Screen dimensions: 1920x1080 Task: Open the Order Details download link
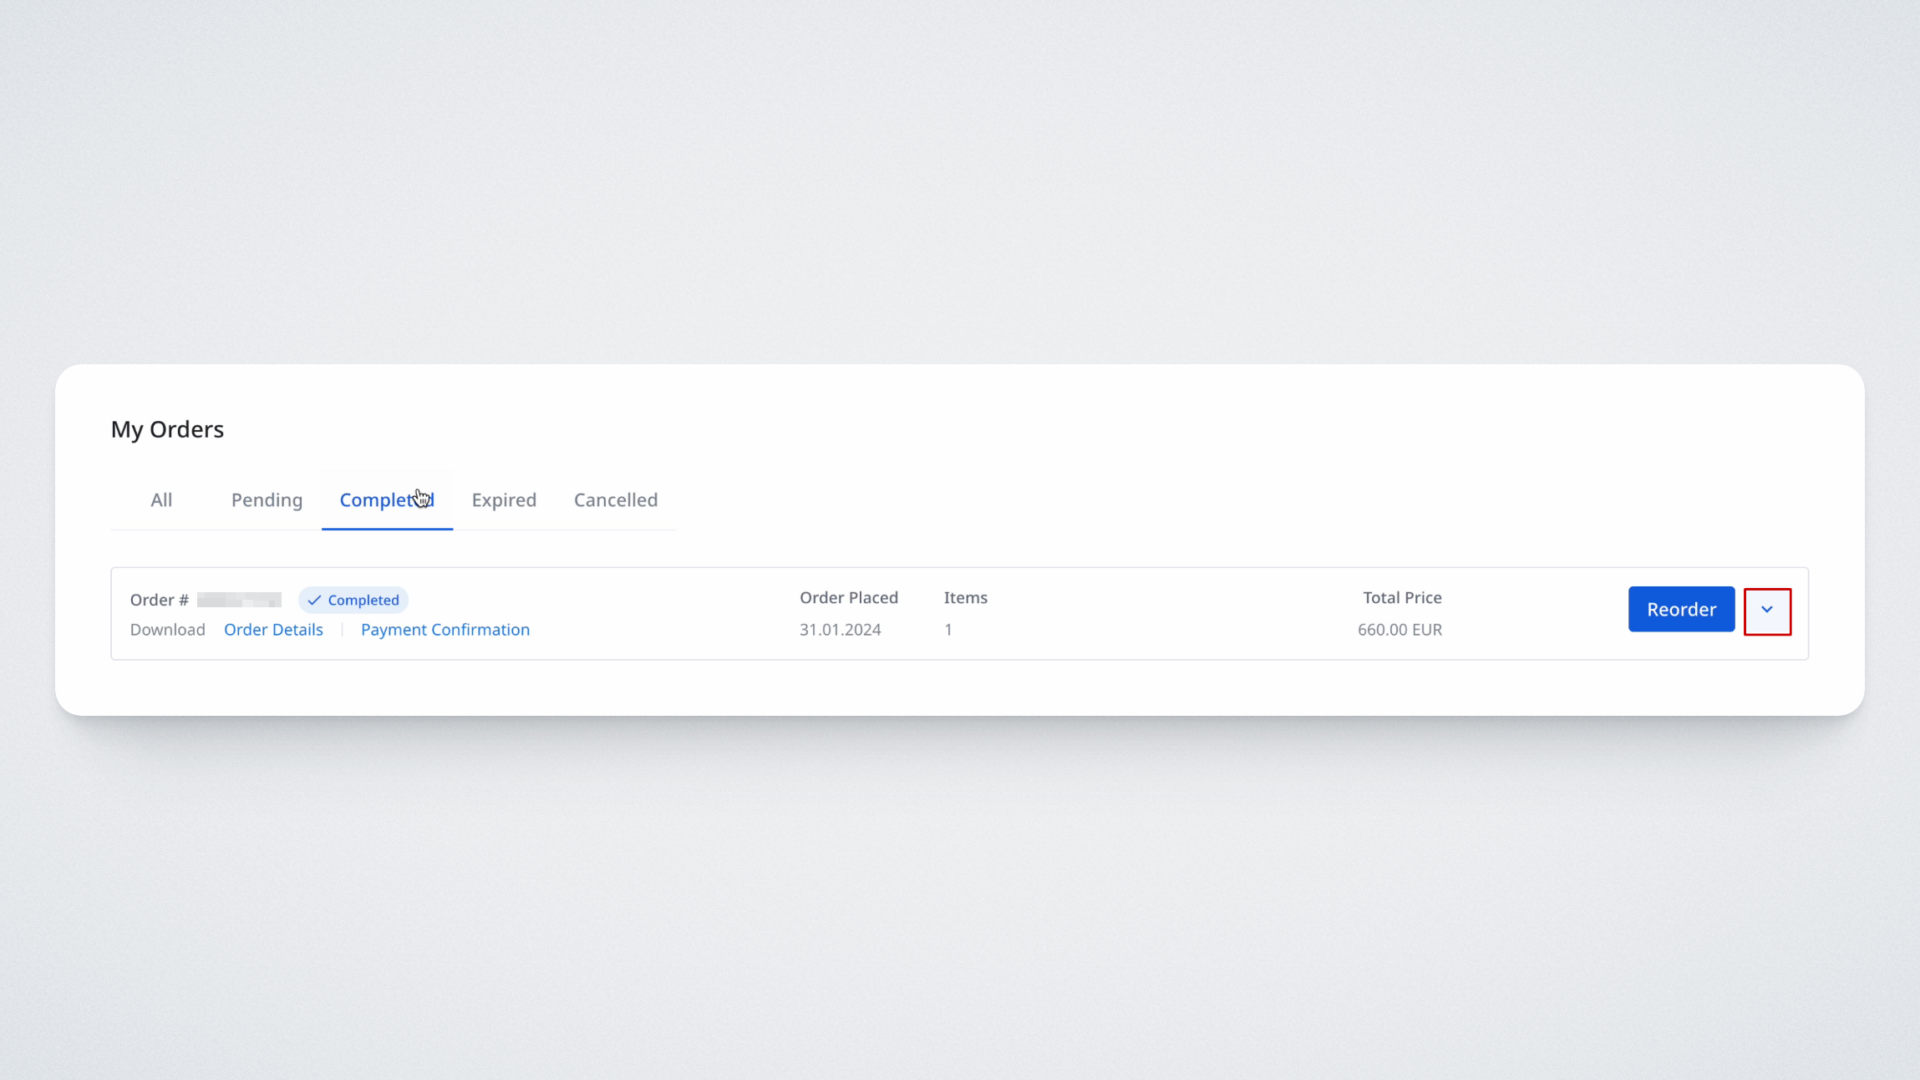(273, 630)
